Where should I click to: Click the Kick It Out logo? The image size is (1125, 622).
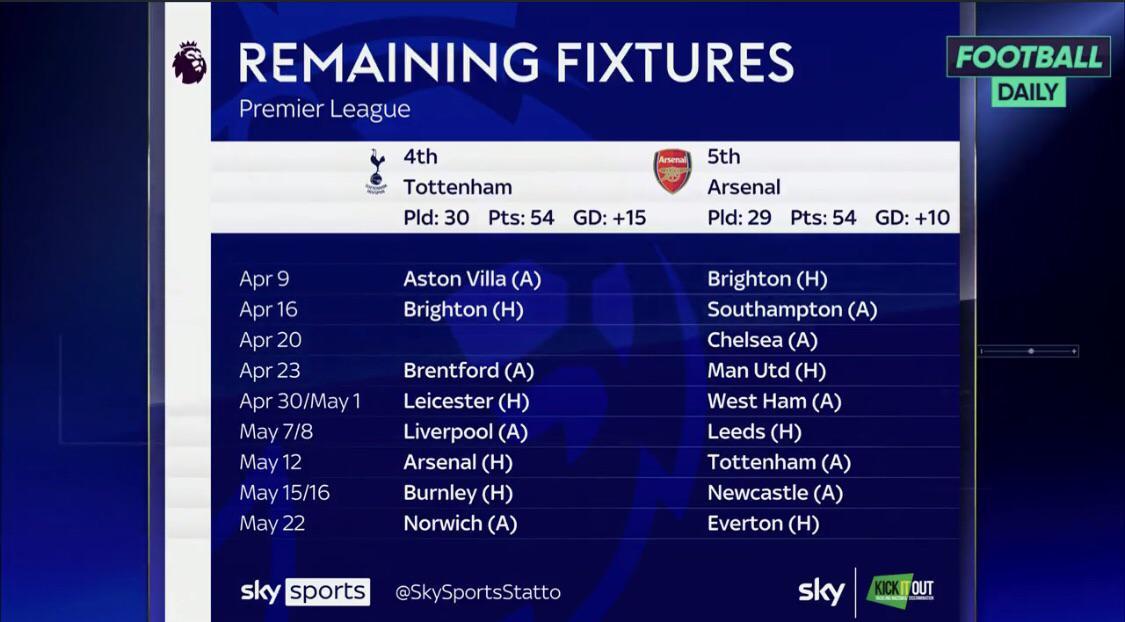click(x=900, y=591)
